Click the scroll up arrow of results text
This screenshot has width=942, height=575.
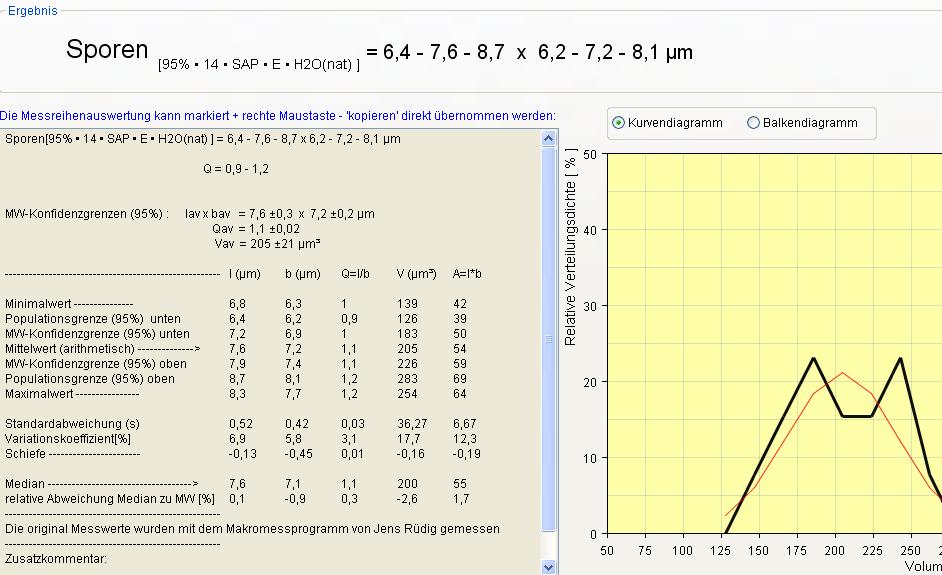[x=548, y=139]
